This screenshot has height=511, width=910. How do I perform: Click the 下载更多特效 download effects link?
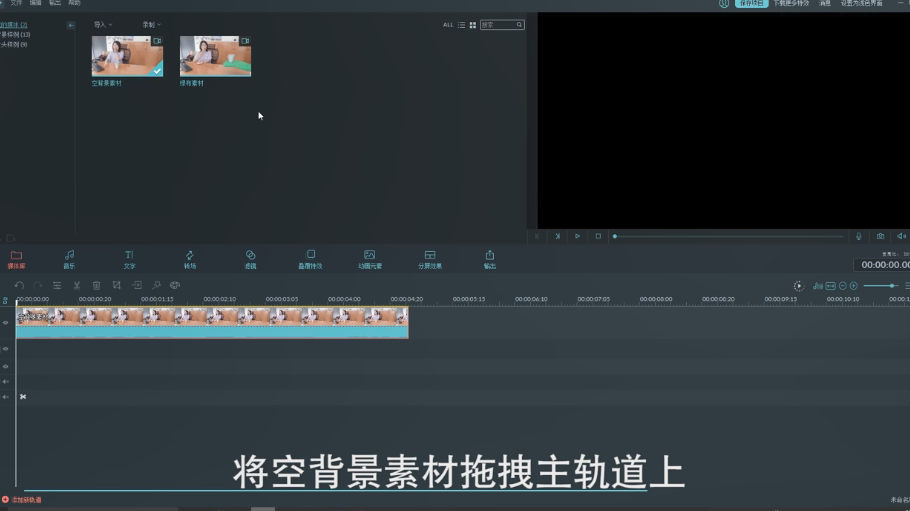click(790, 3)
